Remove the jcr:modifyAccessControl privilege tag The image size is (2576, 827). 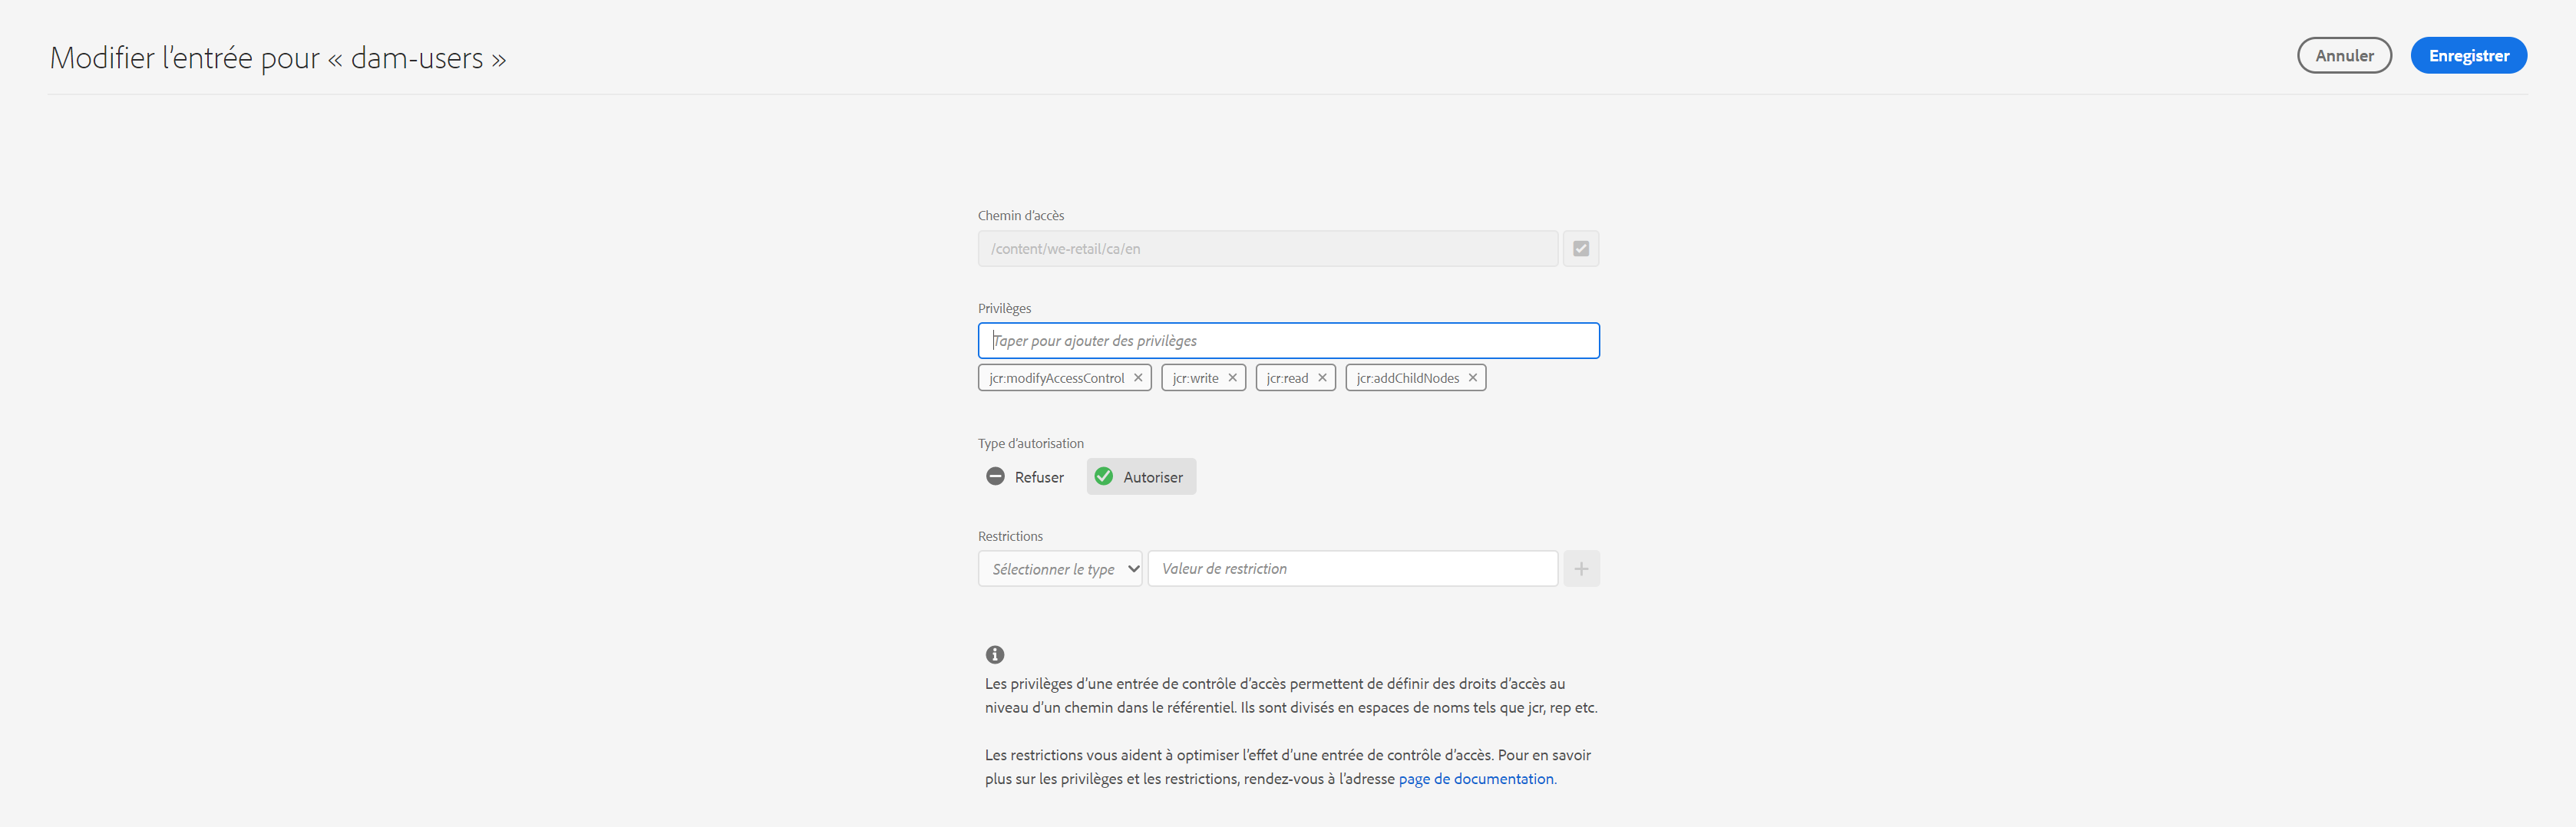1138,378
